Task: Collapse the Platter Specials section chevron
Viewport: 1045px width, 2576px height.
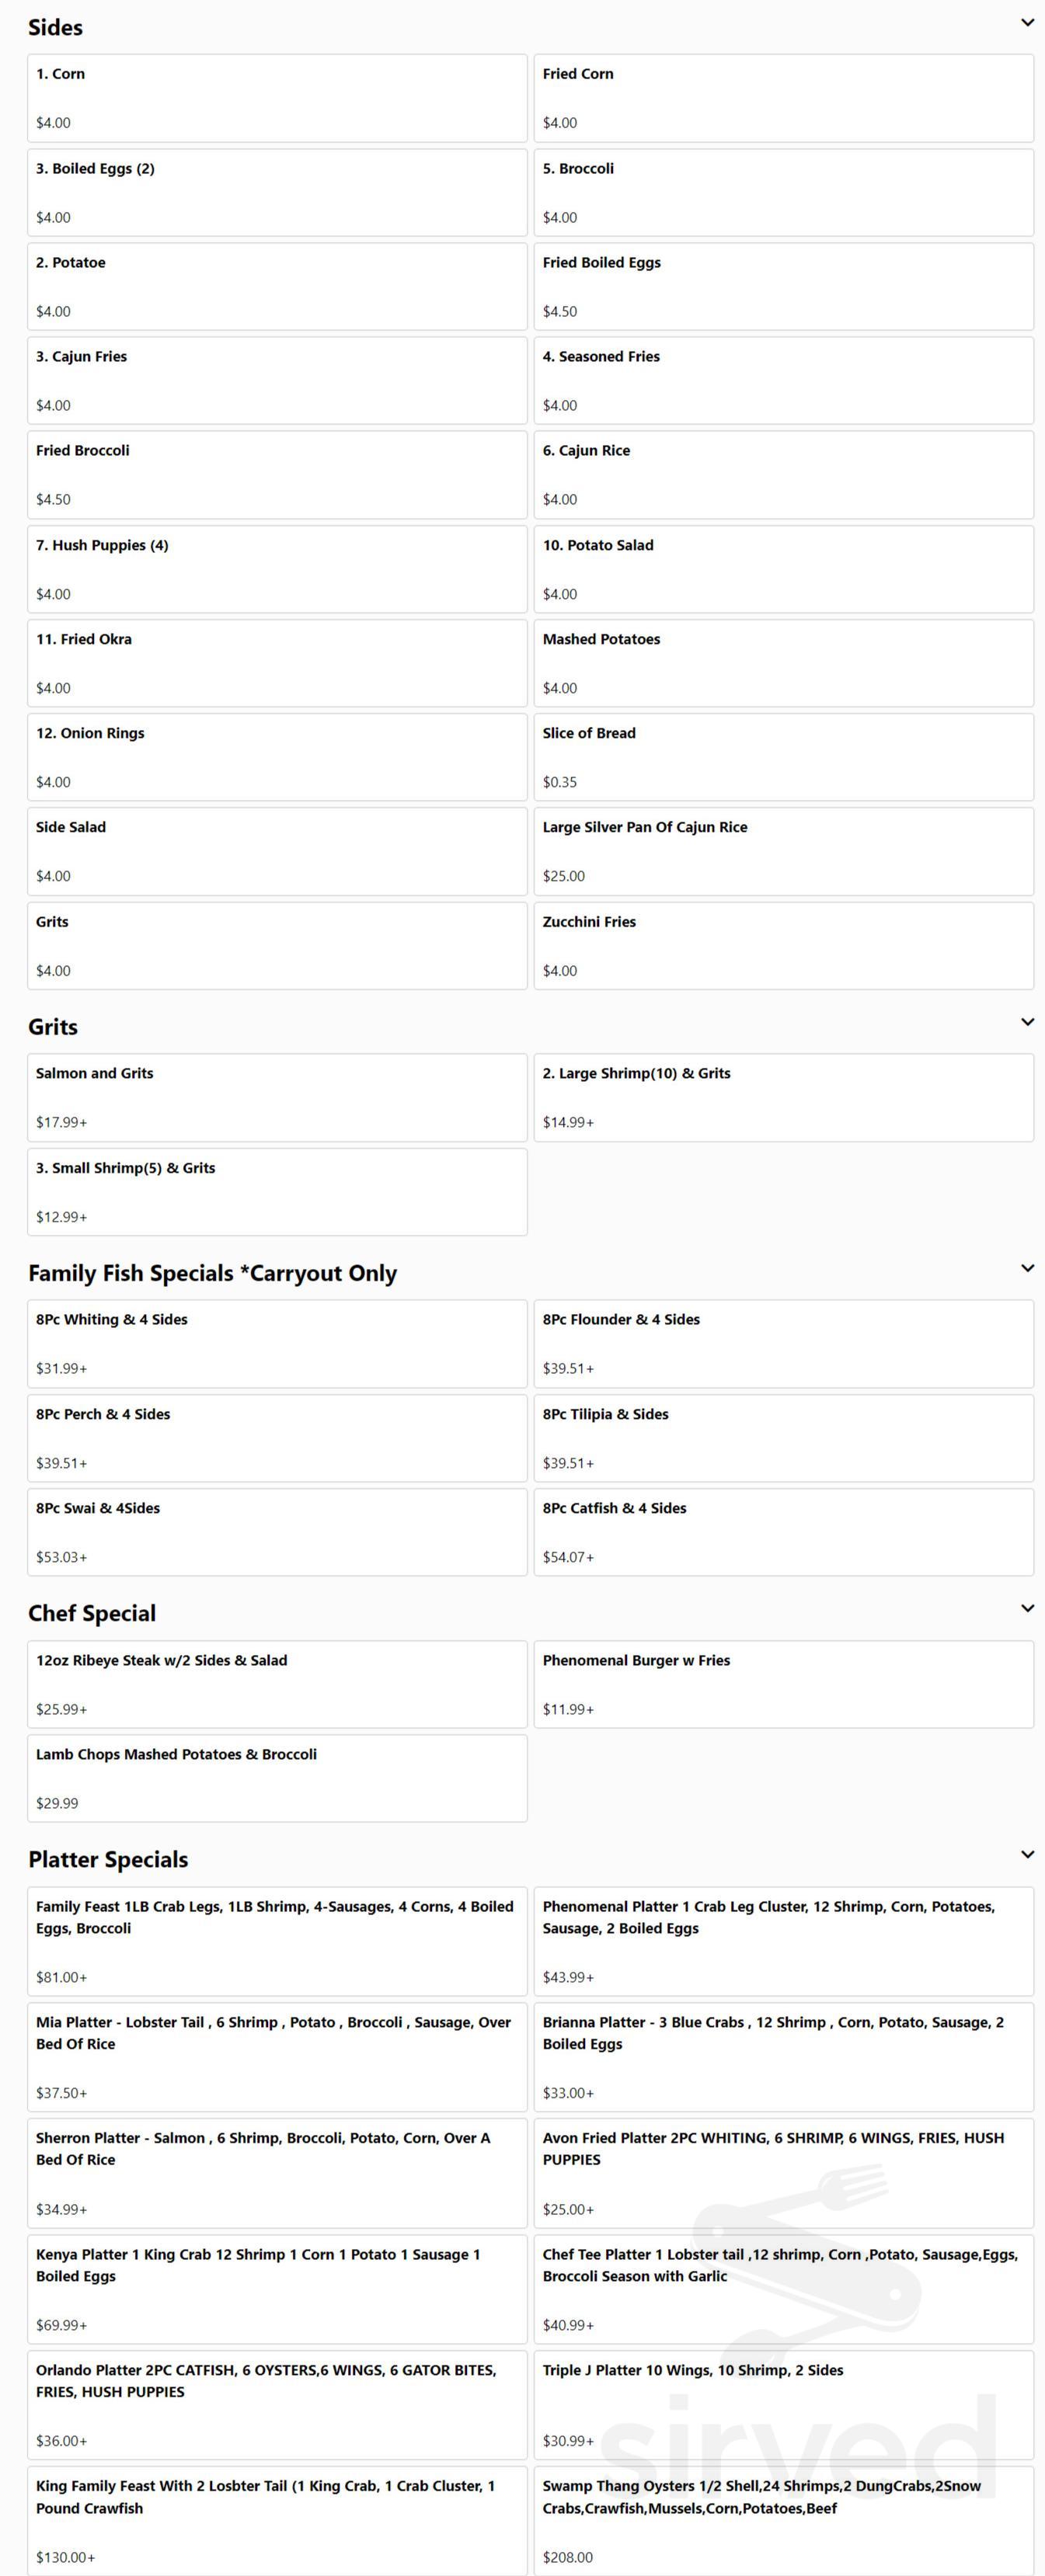Action: 1027,1854
